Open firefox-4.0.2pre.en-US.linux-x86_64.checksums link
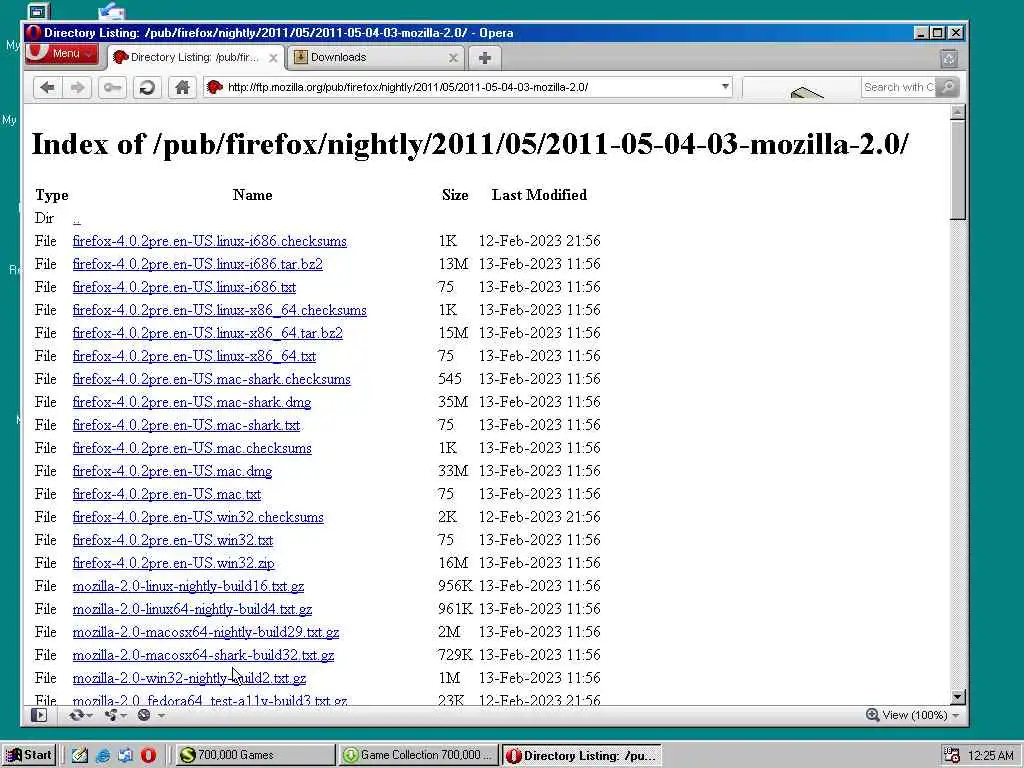The width and height of the screenshot is (1024, 768). click(x=219, y=310)
